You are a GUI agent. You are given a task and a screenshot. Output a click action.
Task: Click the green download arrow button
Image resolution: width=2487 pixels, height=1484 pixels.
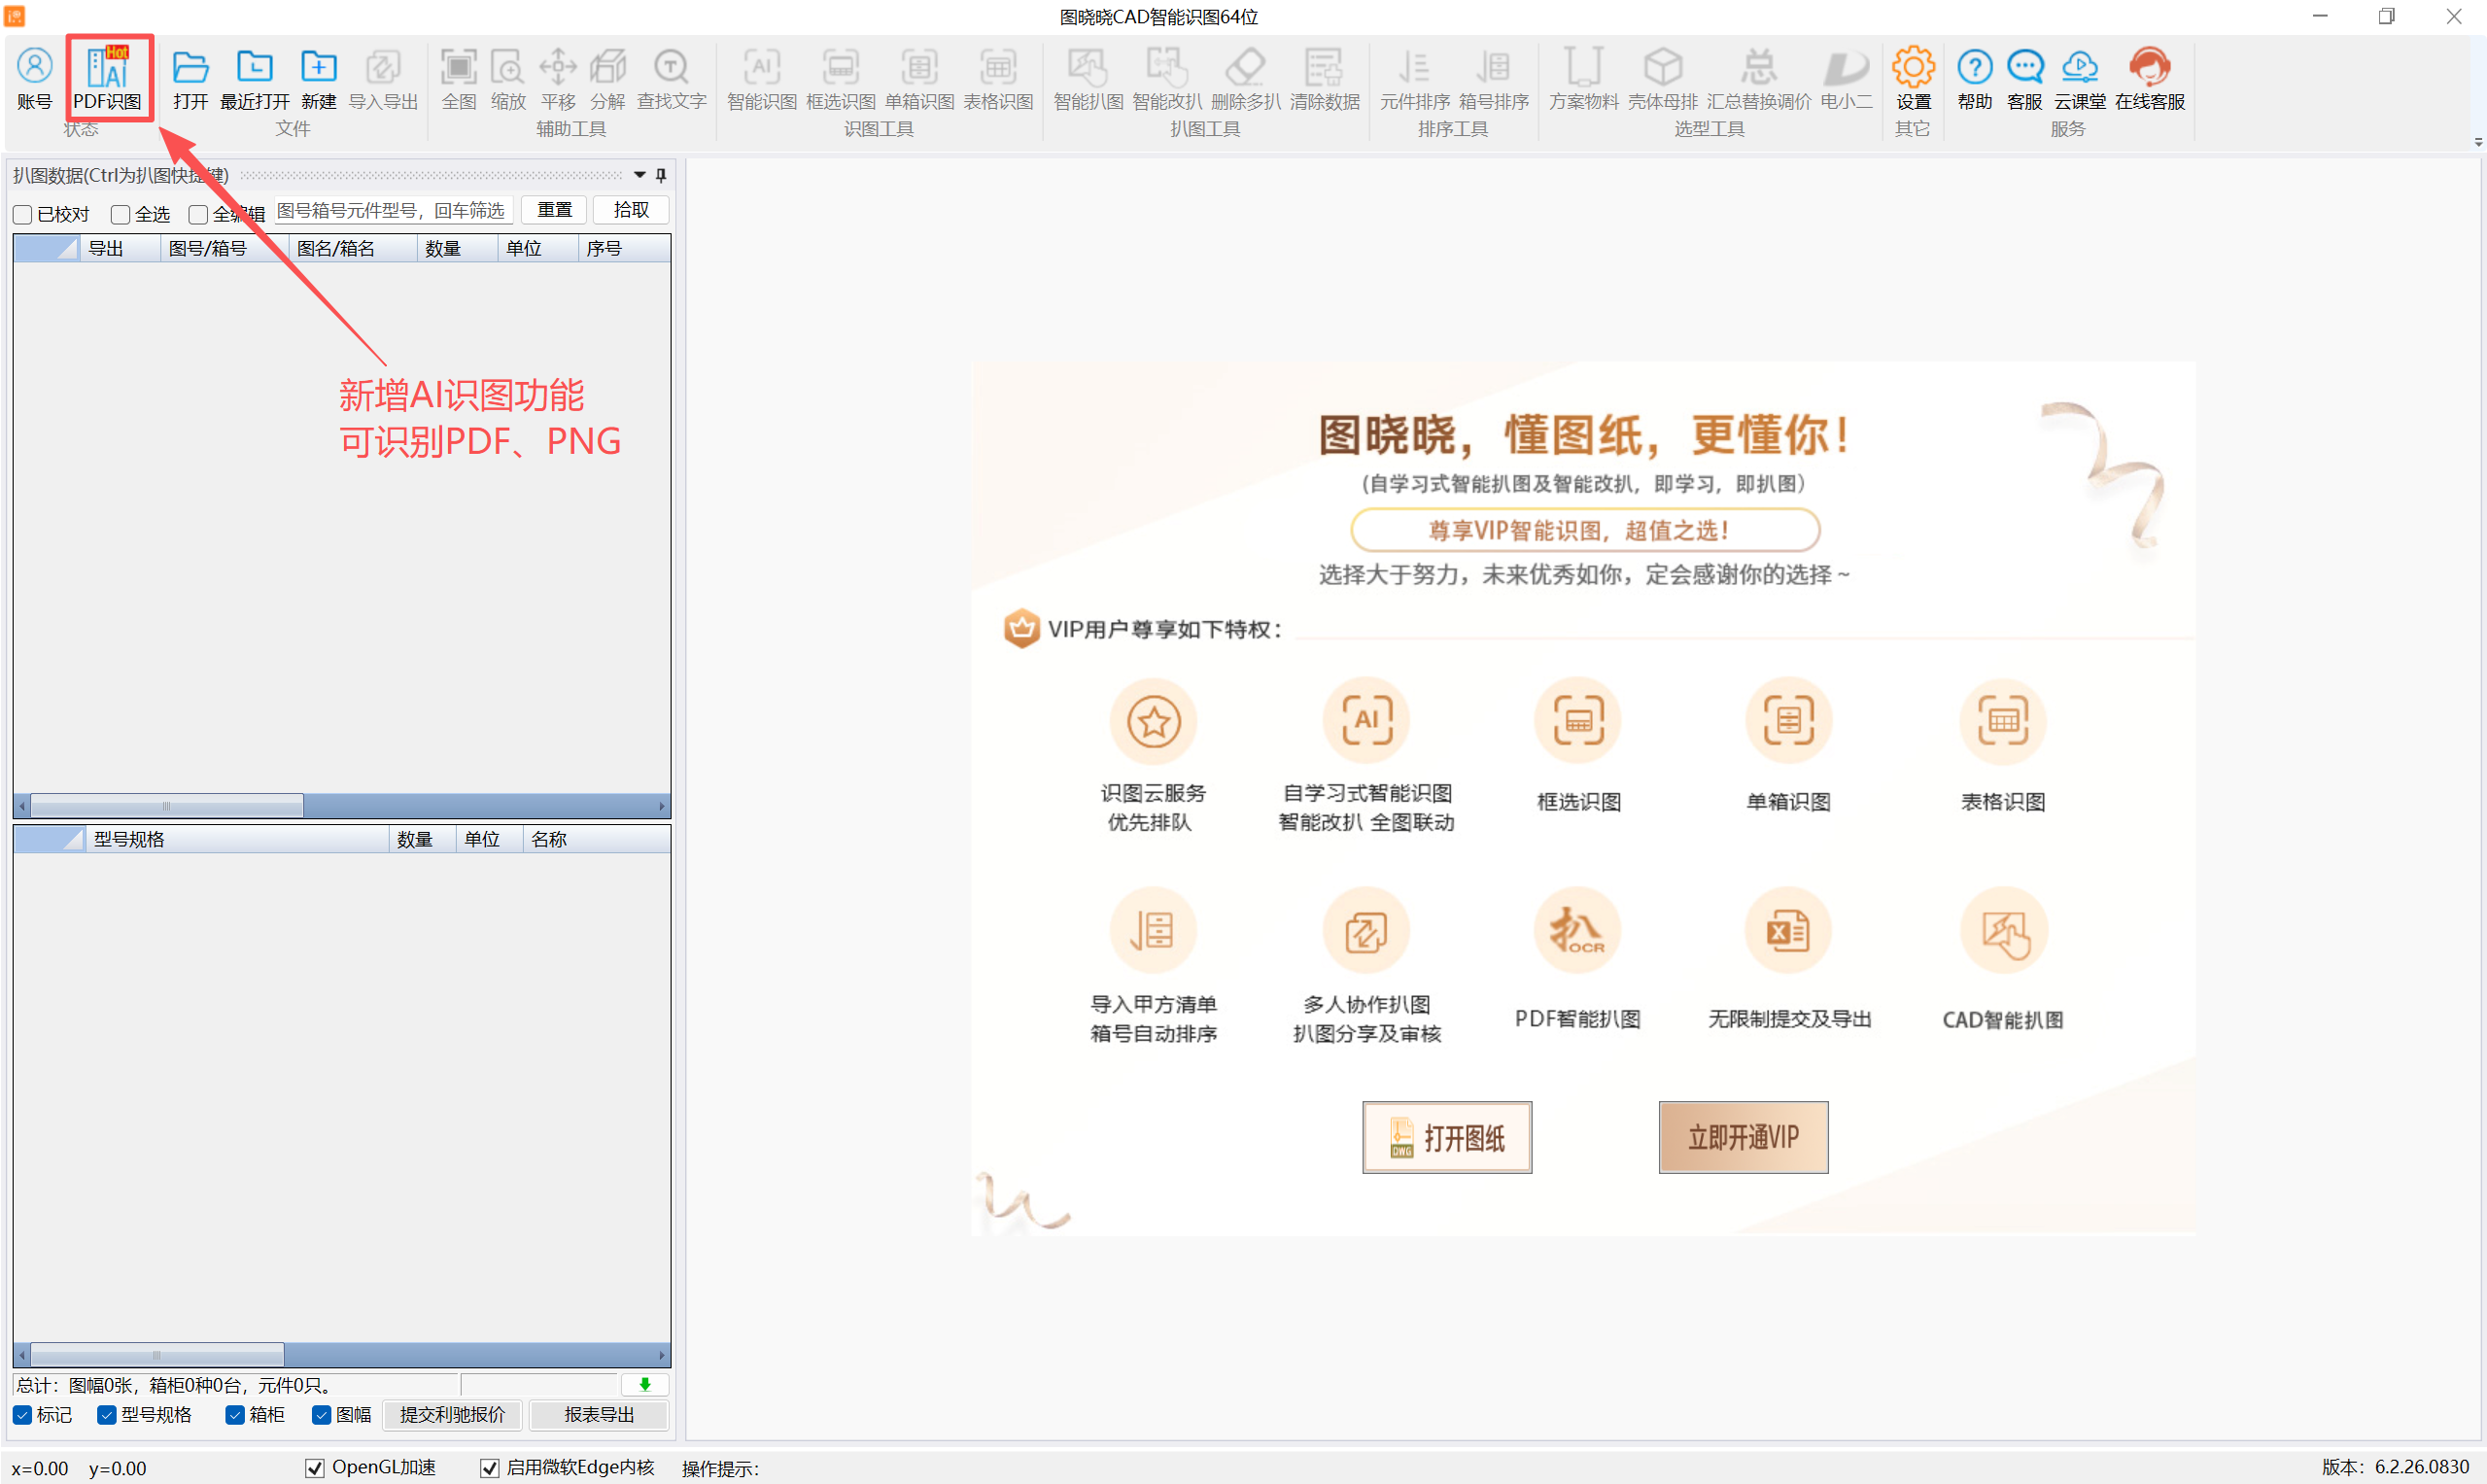click(x=645, y=1384)
